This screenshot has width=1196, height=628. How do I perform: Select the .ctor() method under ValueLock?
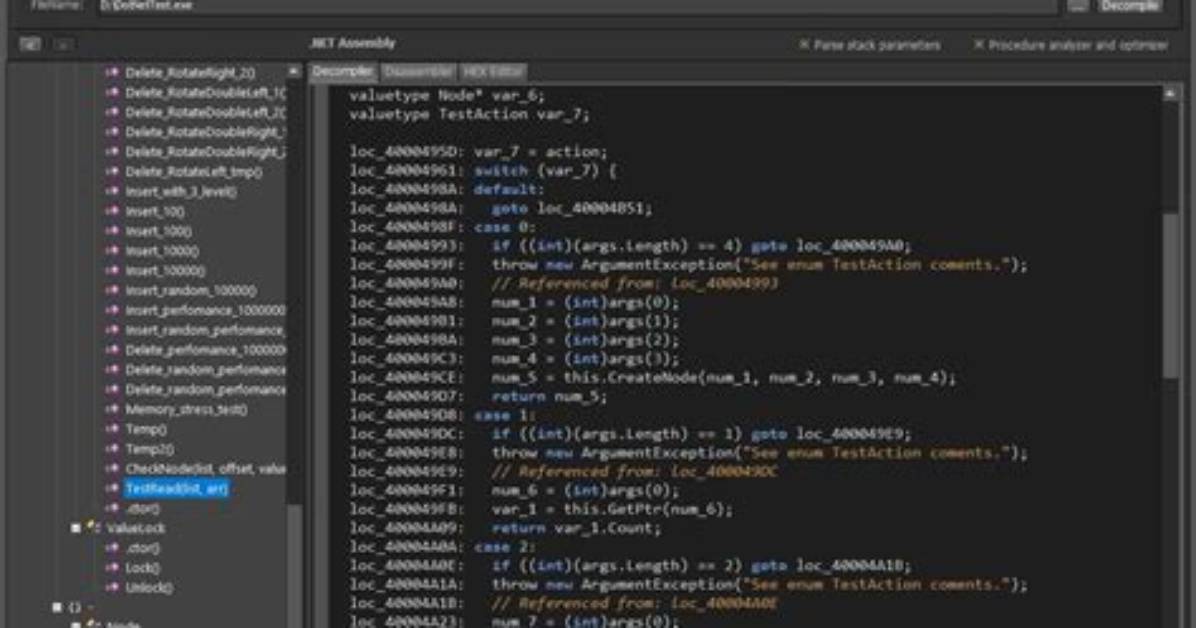143,548
